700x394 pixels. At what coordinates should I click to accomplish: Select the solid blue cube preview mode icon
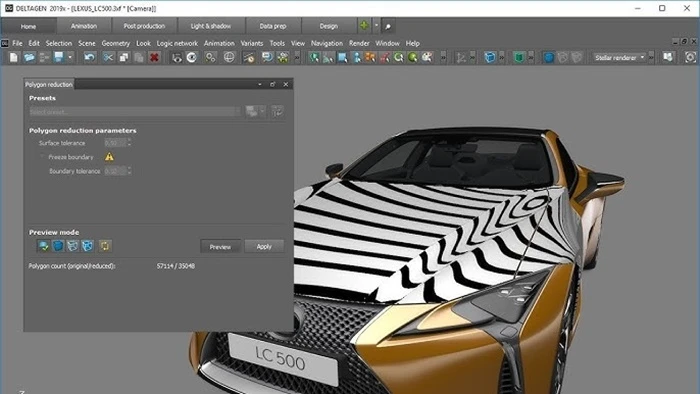pyautogui.click(x=58, y=245)
